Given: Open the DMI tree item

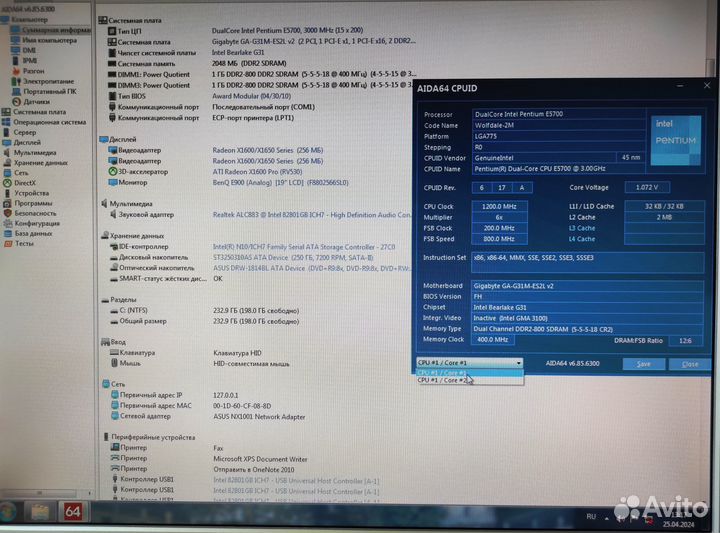Looking at the screenshot, I should tap(29, 50).
